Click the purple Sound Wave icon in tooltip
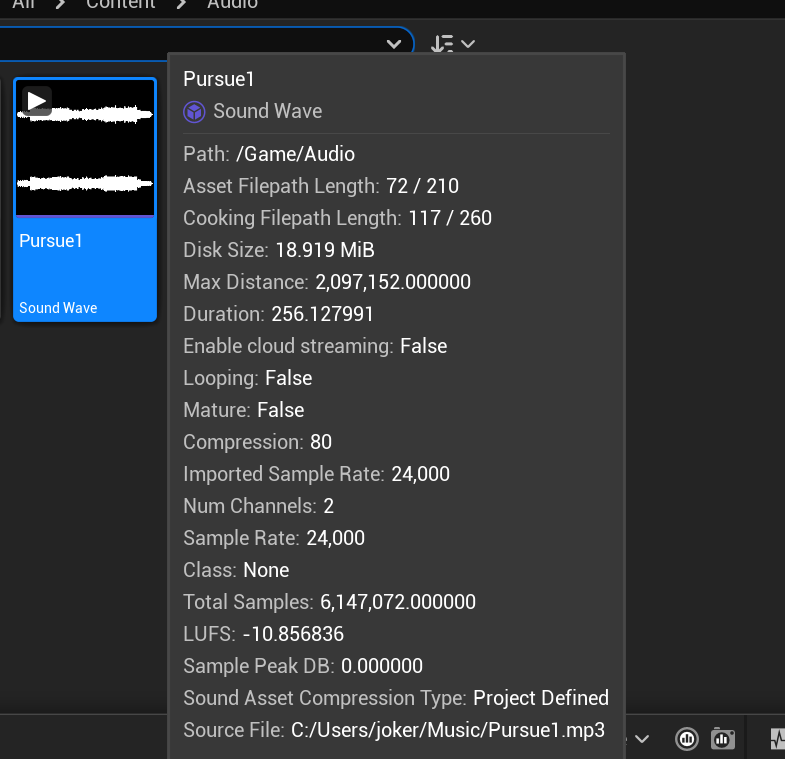The width and height of the screenshot is (785, 759). 194,112
